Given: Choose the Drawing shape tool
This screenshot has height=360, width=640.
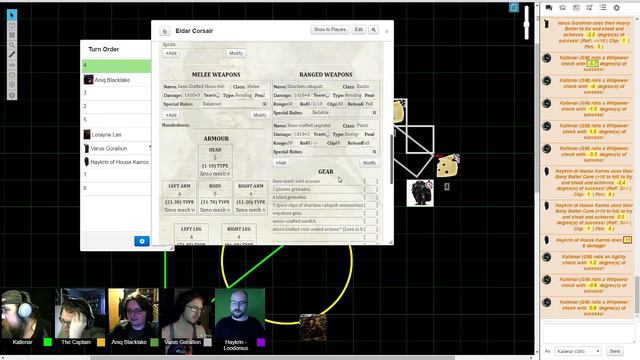Looking at the screenshot, I should [x=12, y=35].
